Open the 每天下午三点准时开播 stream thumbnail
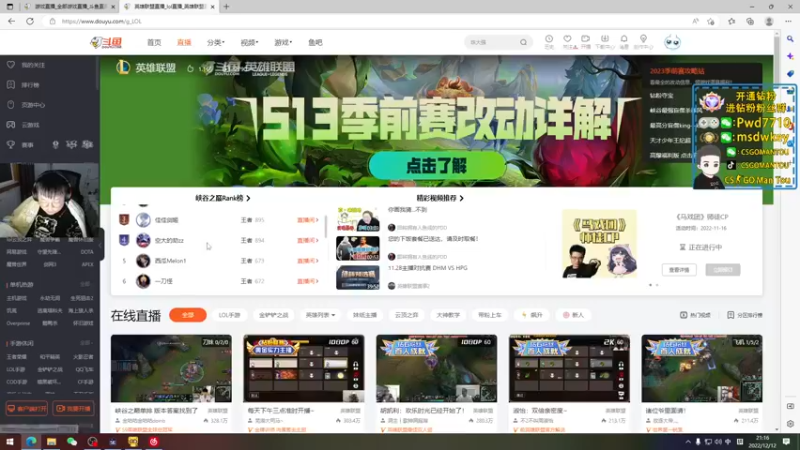Image resolution: width=800 pixels, height=450 pixels. coord(304,368)
